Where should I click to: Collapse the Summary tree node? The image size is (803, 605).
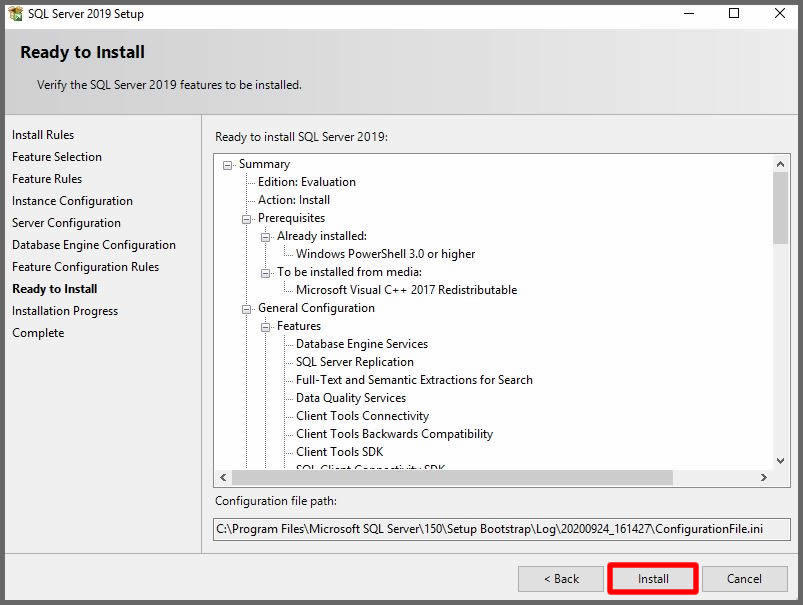[228, 164]
